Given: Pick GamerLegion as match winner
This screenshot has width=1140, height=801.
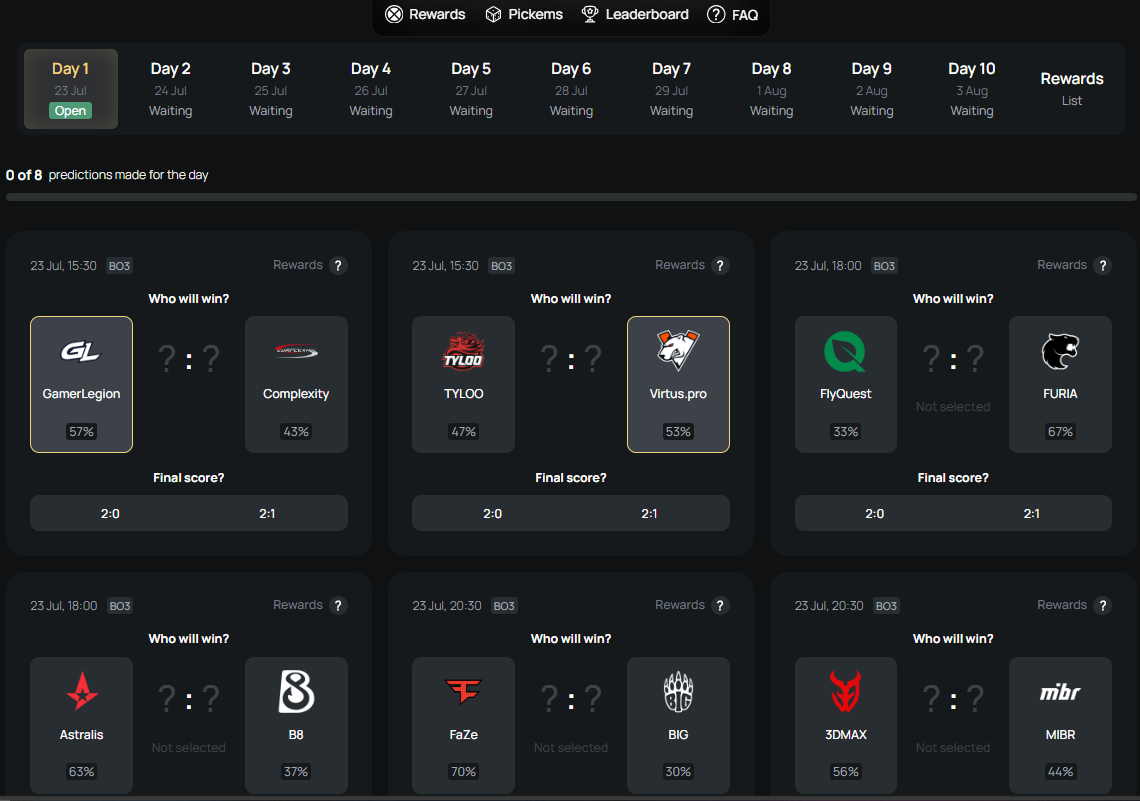Looking at the screenshot, I should 81,385.
